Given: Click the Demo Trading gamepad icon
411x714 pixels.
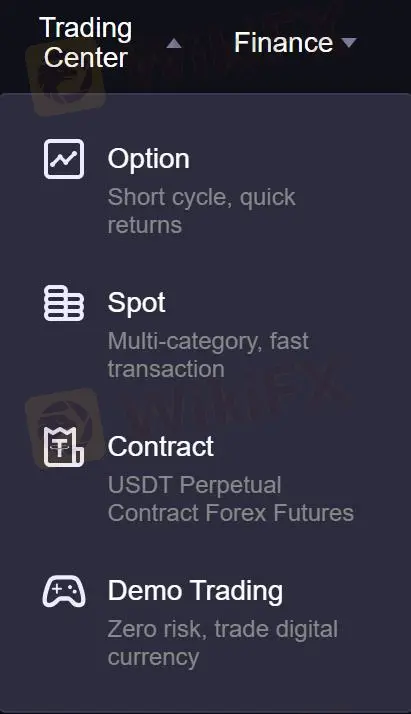Looking at the screenshot, I should [64, 591].
